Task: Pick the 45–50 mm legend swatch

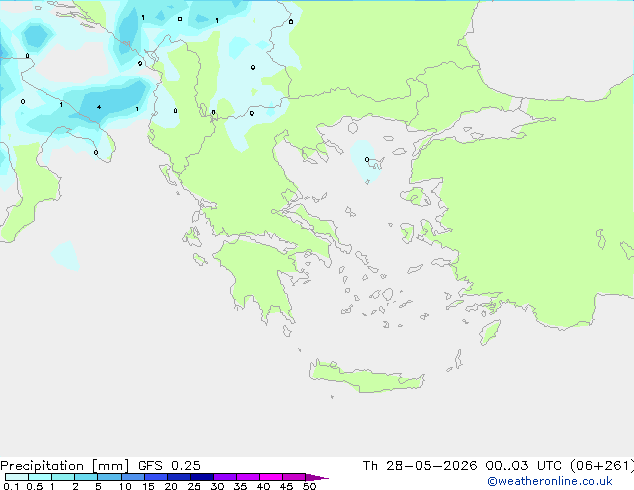Action: click(294, 477)
